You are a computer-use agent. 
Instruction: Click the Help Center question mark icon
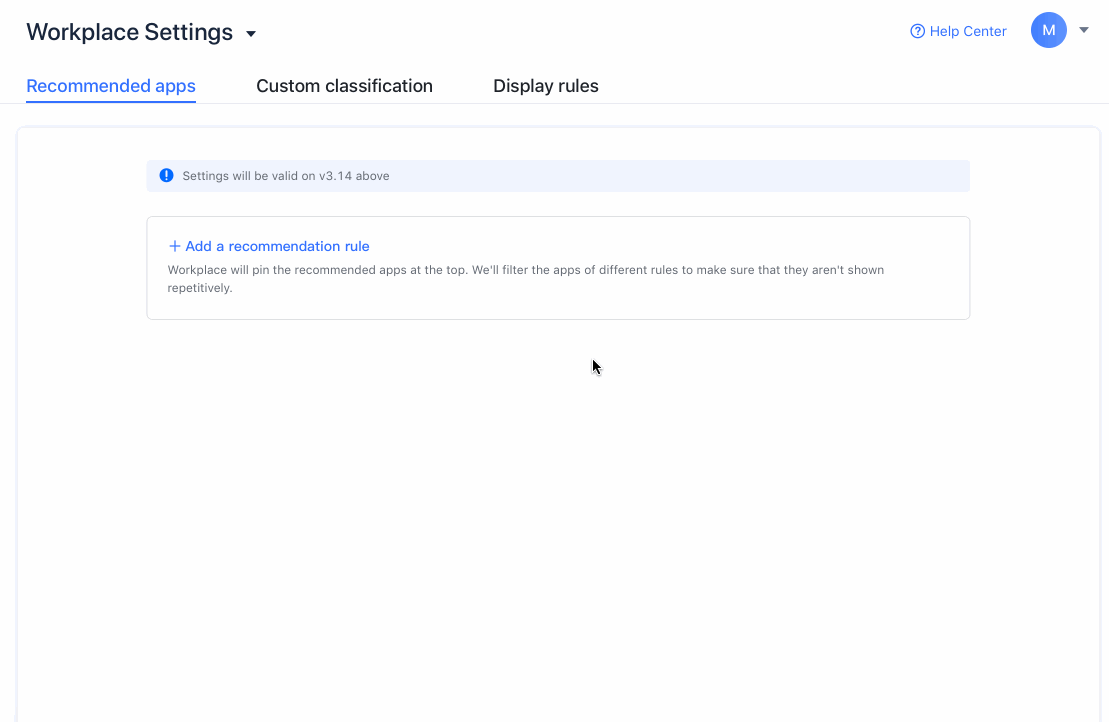(917, 31)
